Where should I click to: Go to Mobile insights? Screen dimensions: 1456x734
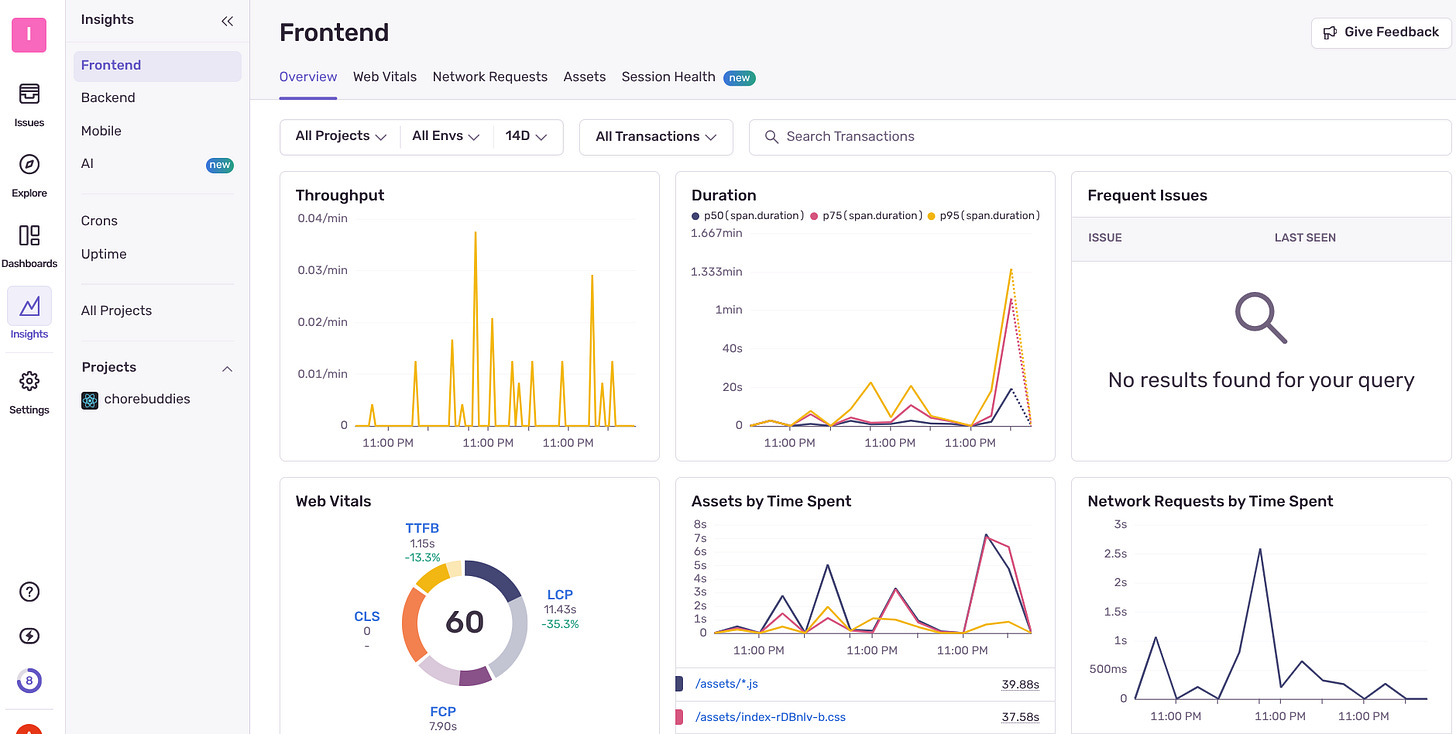(x=157, y=131)
